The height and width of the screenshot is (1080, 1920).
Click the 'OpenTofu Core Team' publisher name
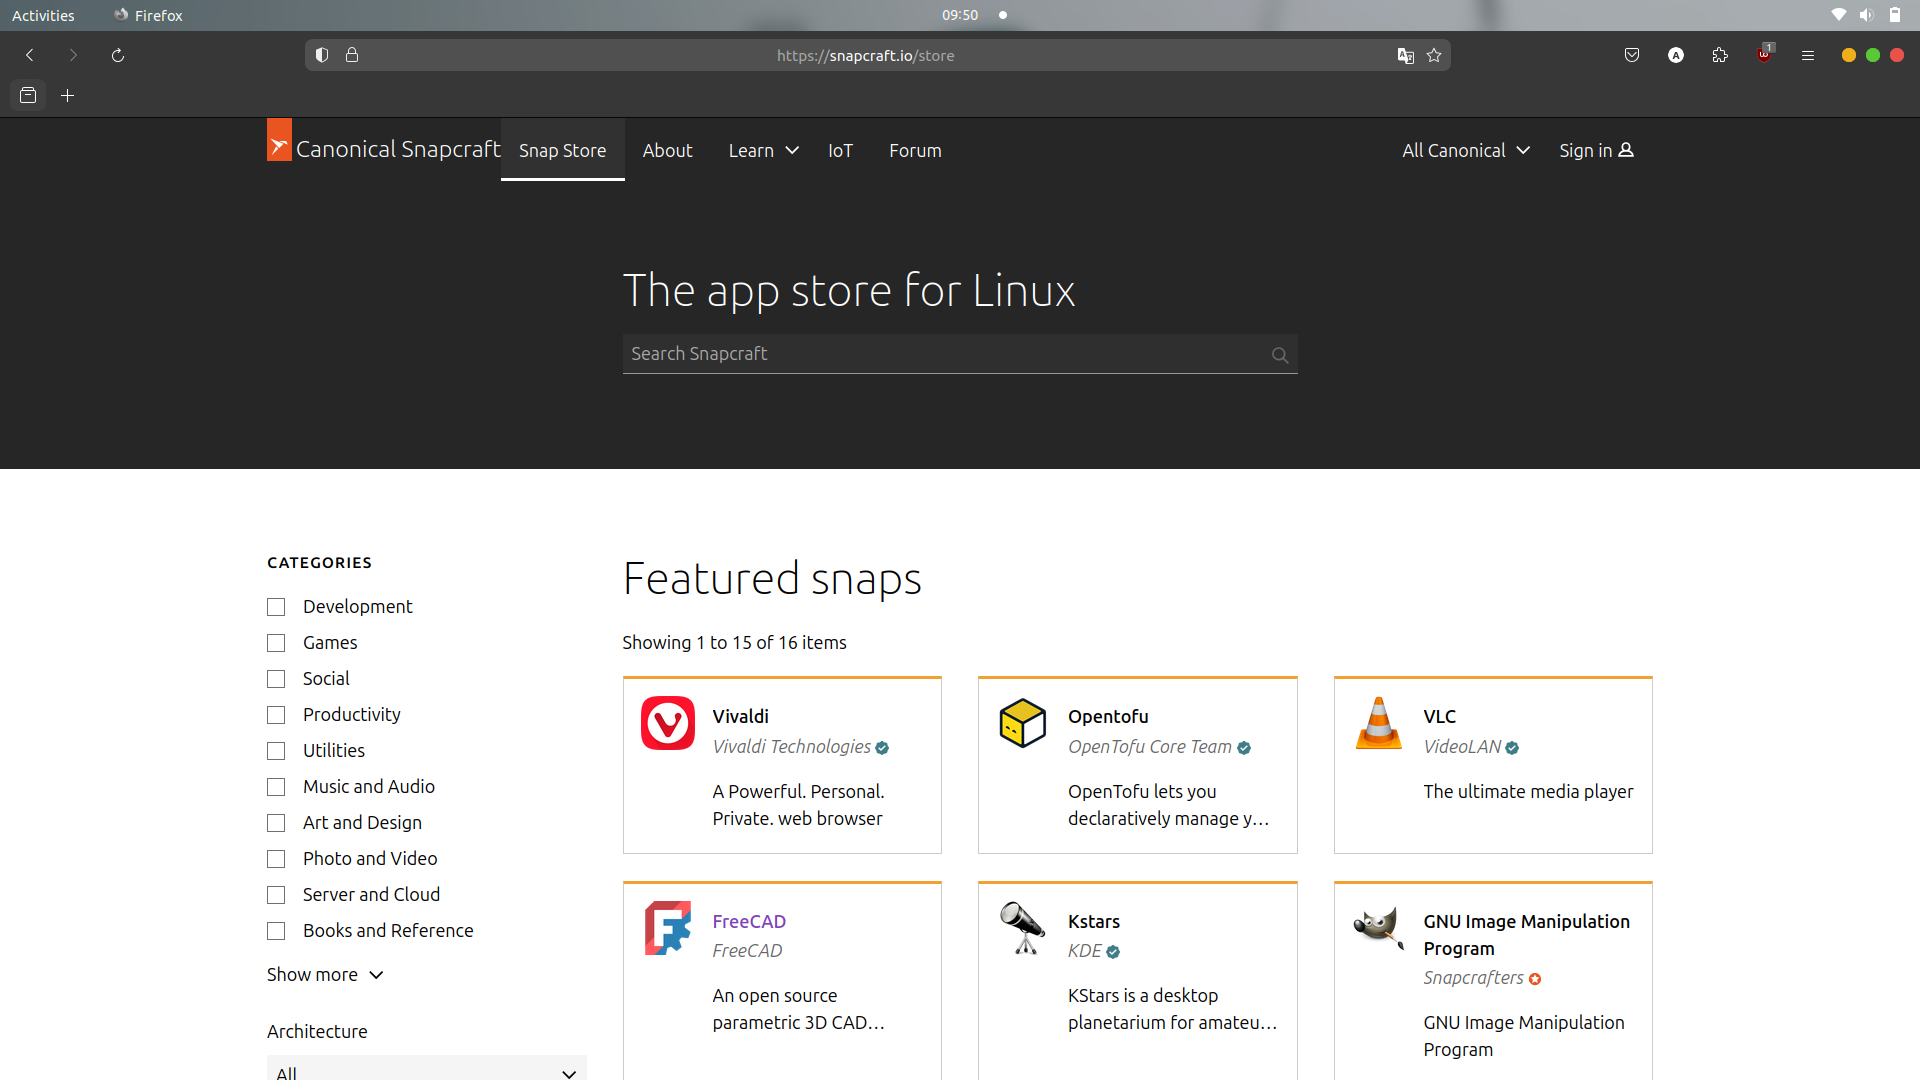[1150, 746]
